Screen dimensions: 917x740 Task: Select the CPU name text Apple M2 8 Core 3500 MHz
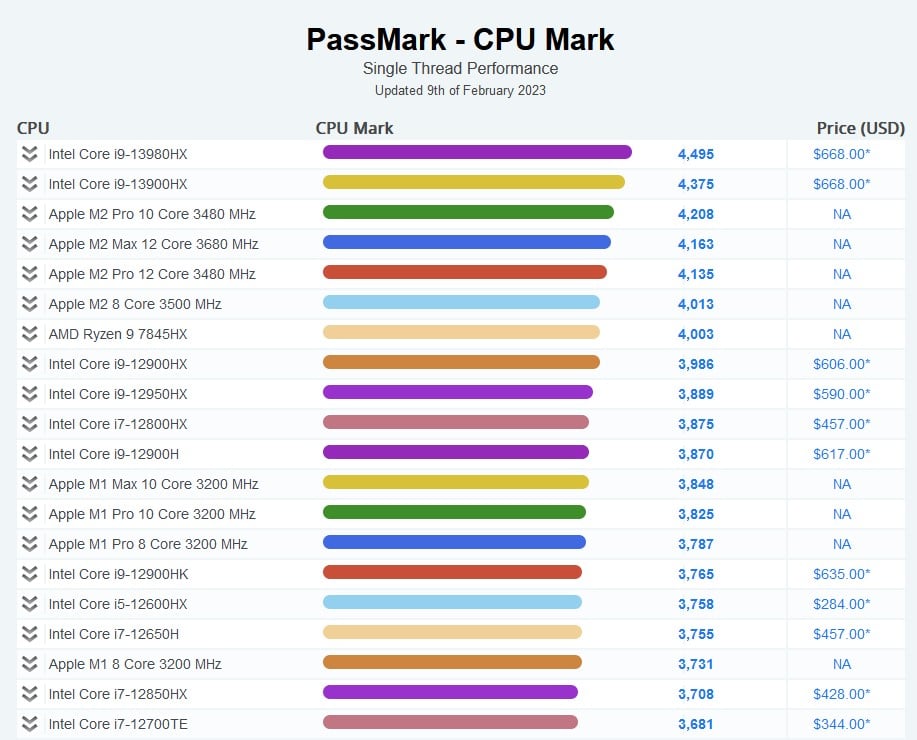[135, 304]
